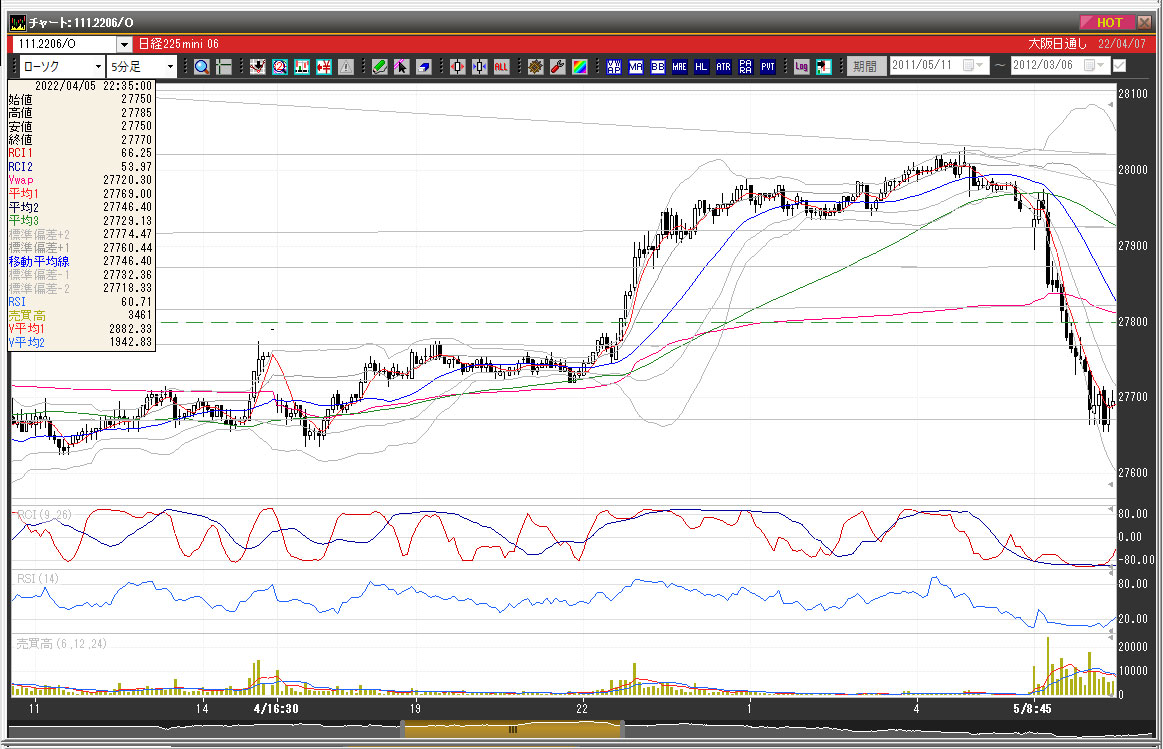This screenshot has height=749, width=1163.
Task: Click the export chart arrow icon
Action: click(x=823, y=67)
